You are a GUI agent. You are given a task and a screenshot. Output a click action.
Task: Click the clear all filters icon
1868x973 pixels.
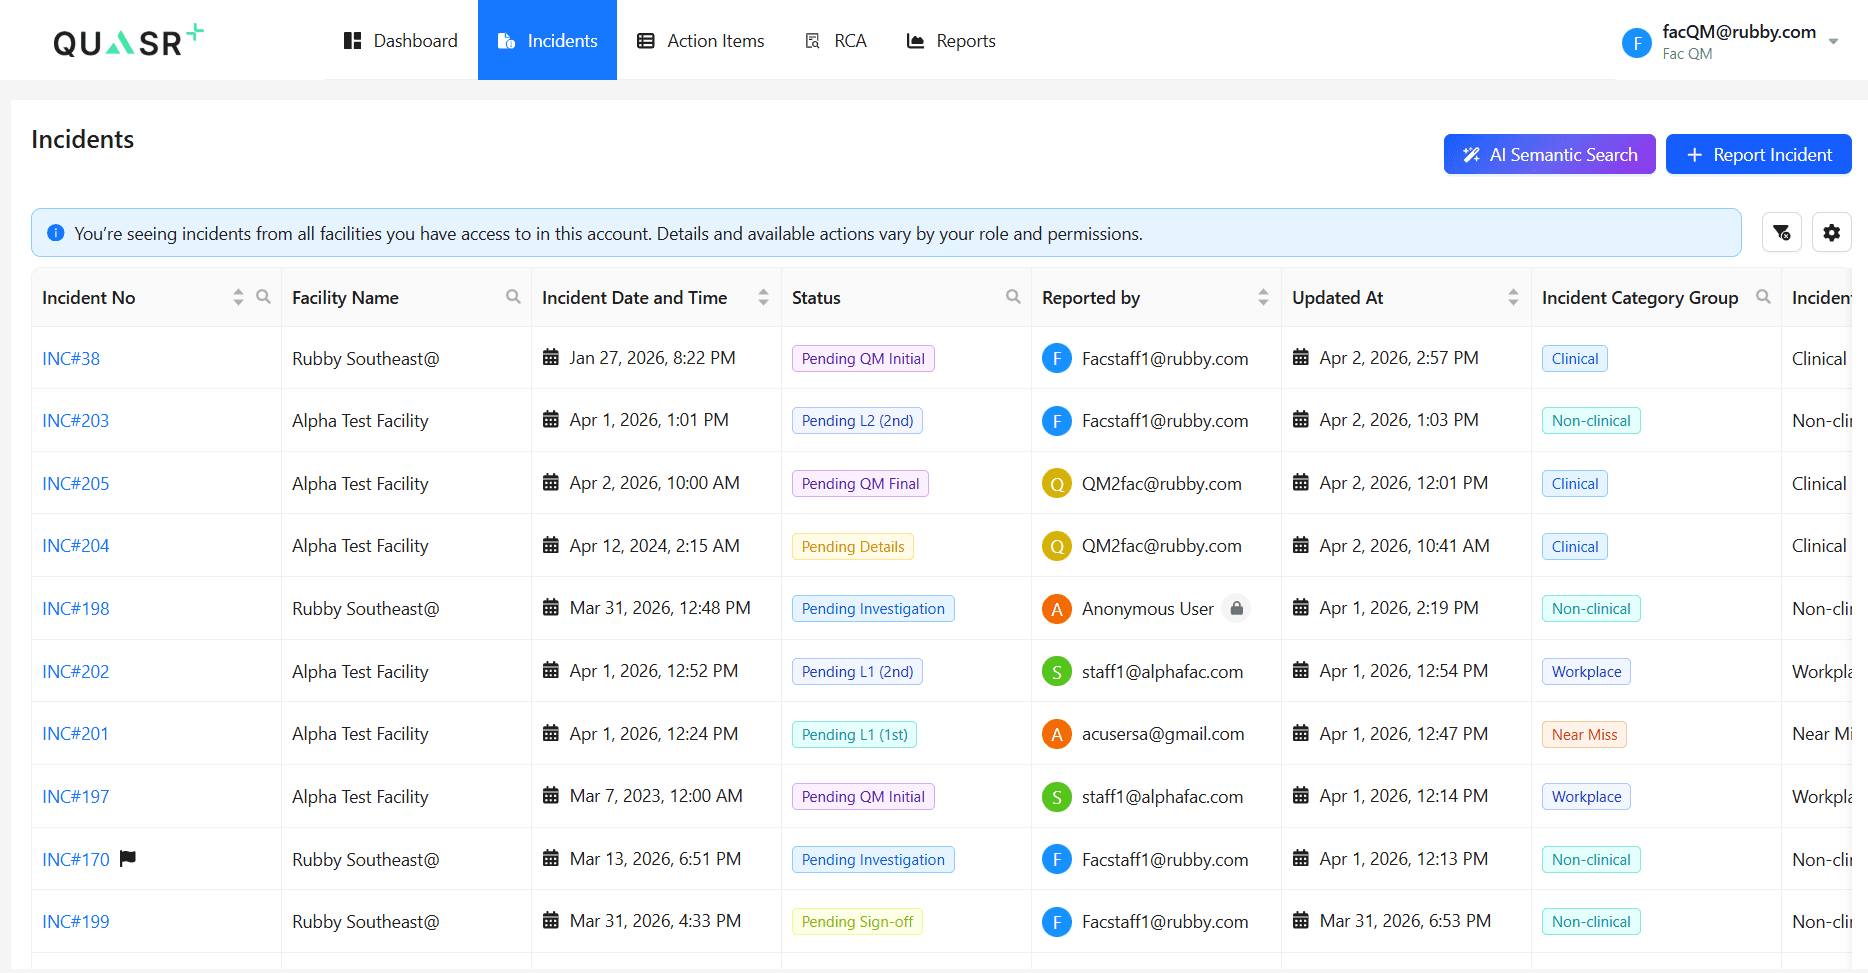pyautogui.click(x=1782, y=232)
